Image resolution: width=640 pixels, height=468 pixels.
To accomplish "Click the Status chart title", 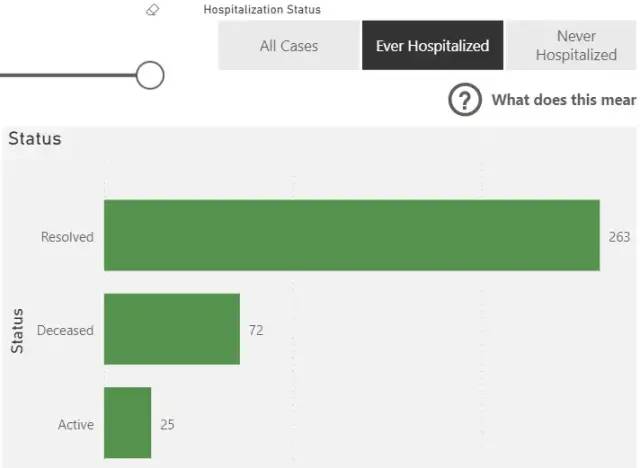I will pos(35,139).
